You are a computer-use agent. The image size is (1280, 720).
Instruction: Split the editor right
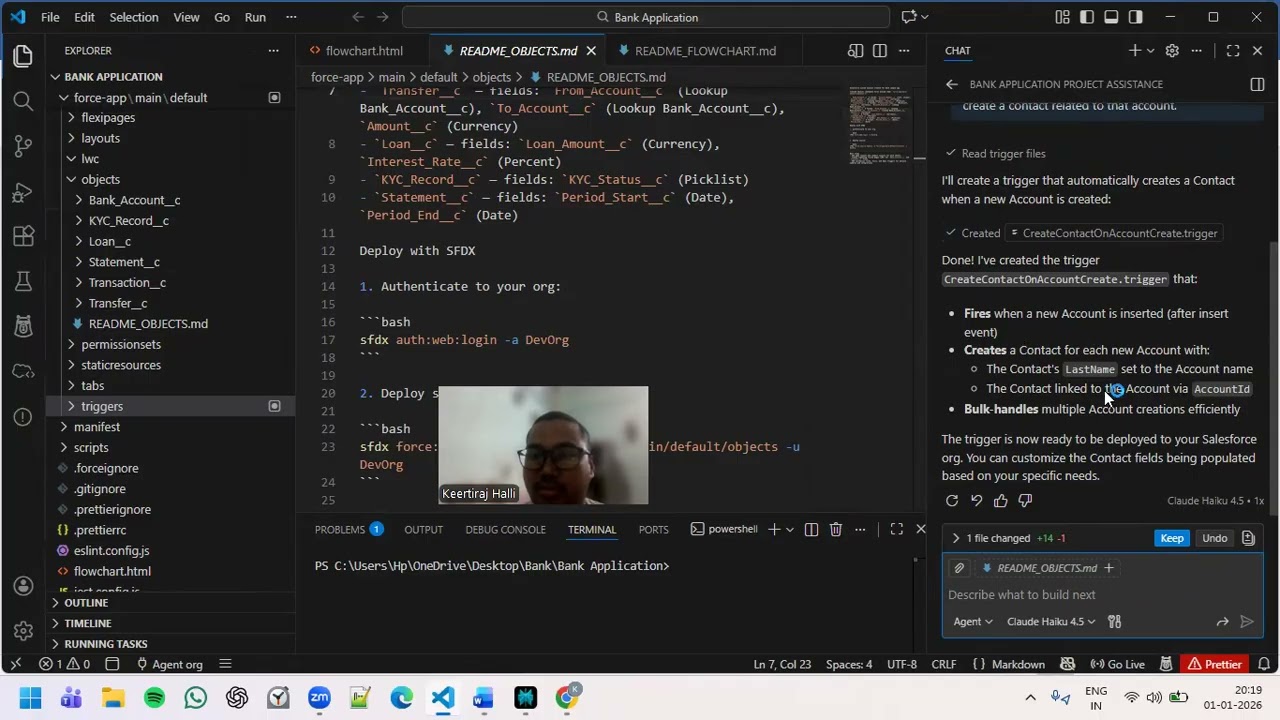pos(880,50)
